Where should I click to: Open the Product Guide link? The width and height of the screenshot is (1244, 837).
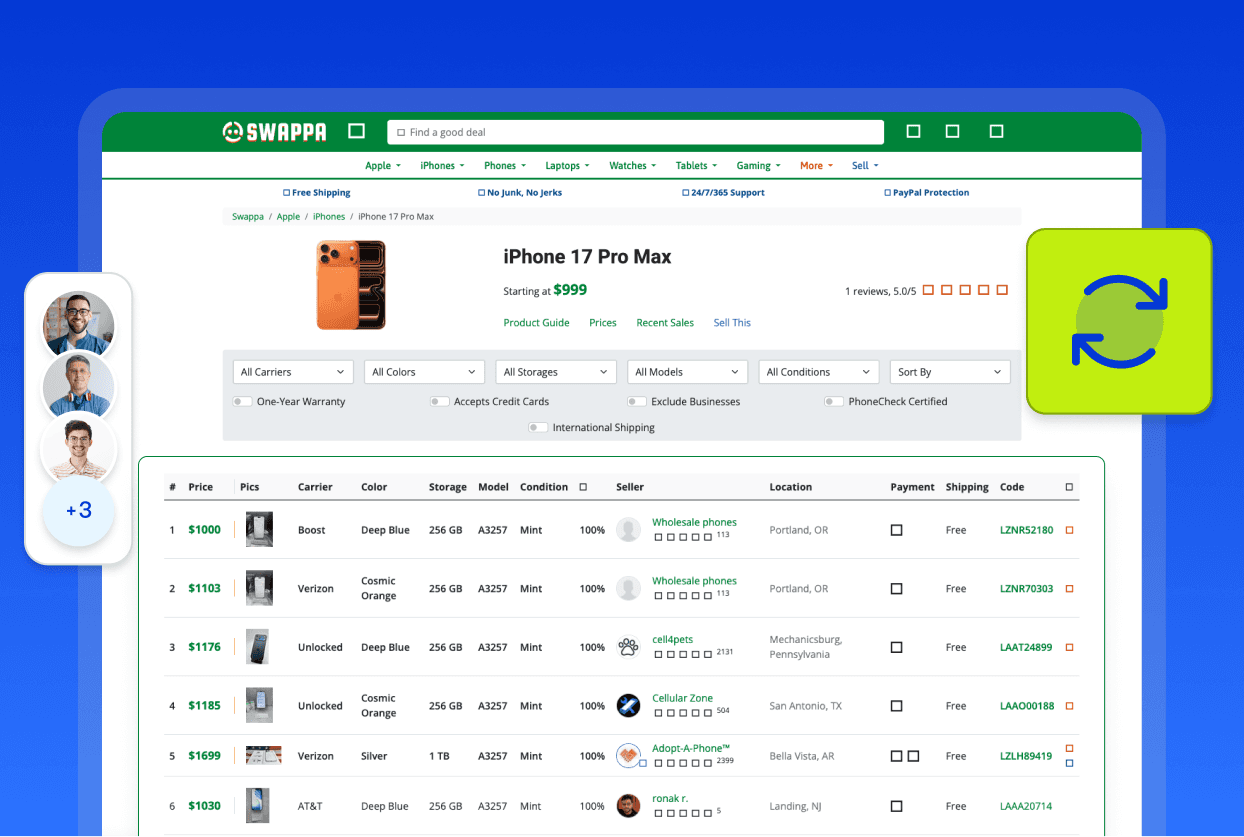[x=536, y=323]
